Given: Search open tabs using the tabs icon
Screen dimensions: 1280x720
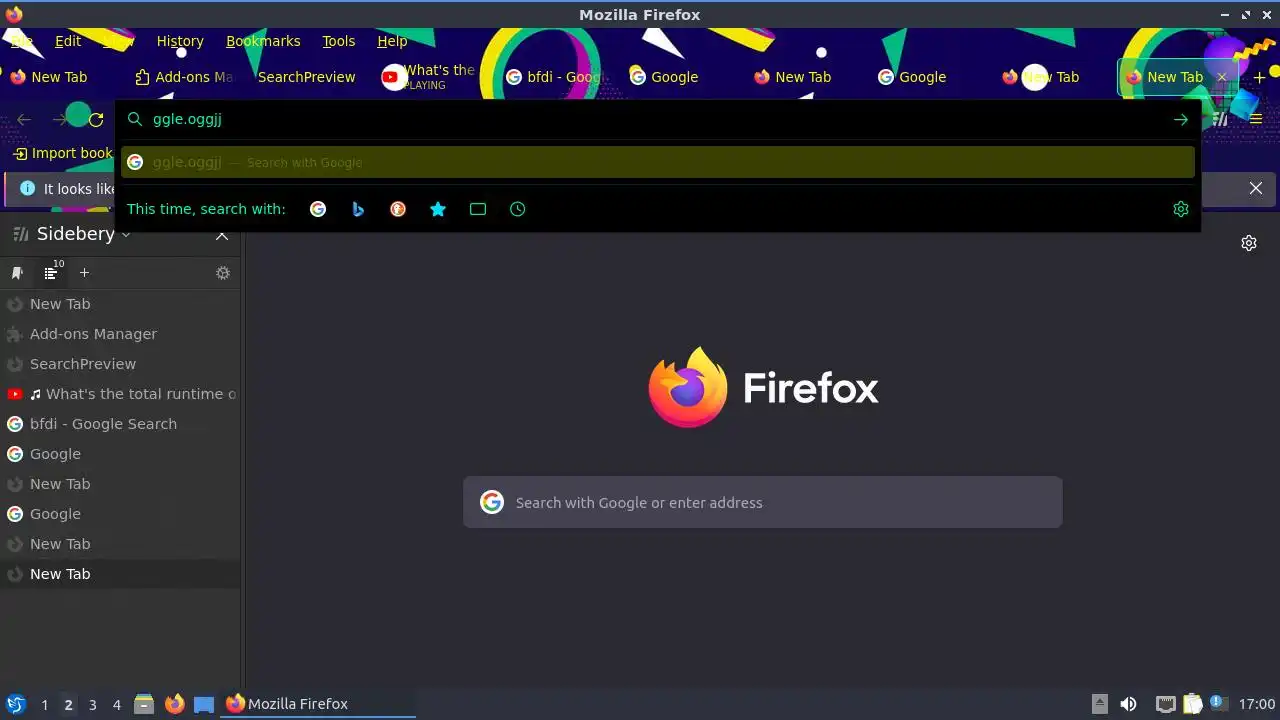Looking at the screenshot, I should [478, 209].
